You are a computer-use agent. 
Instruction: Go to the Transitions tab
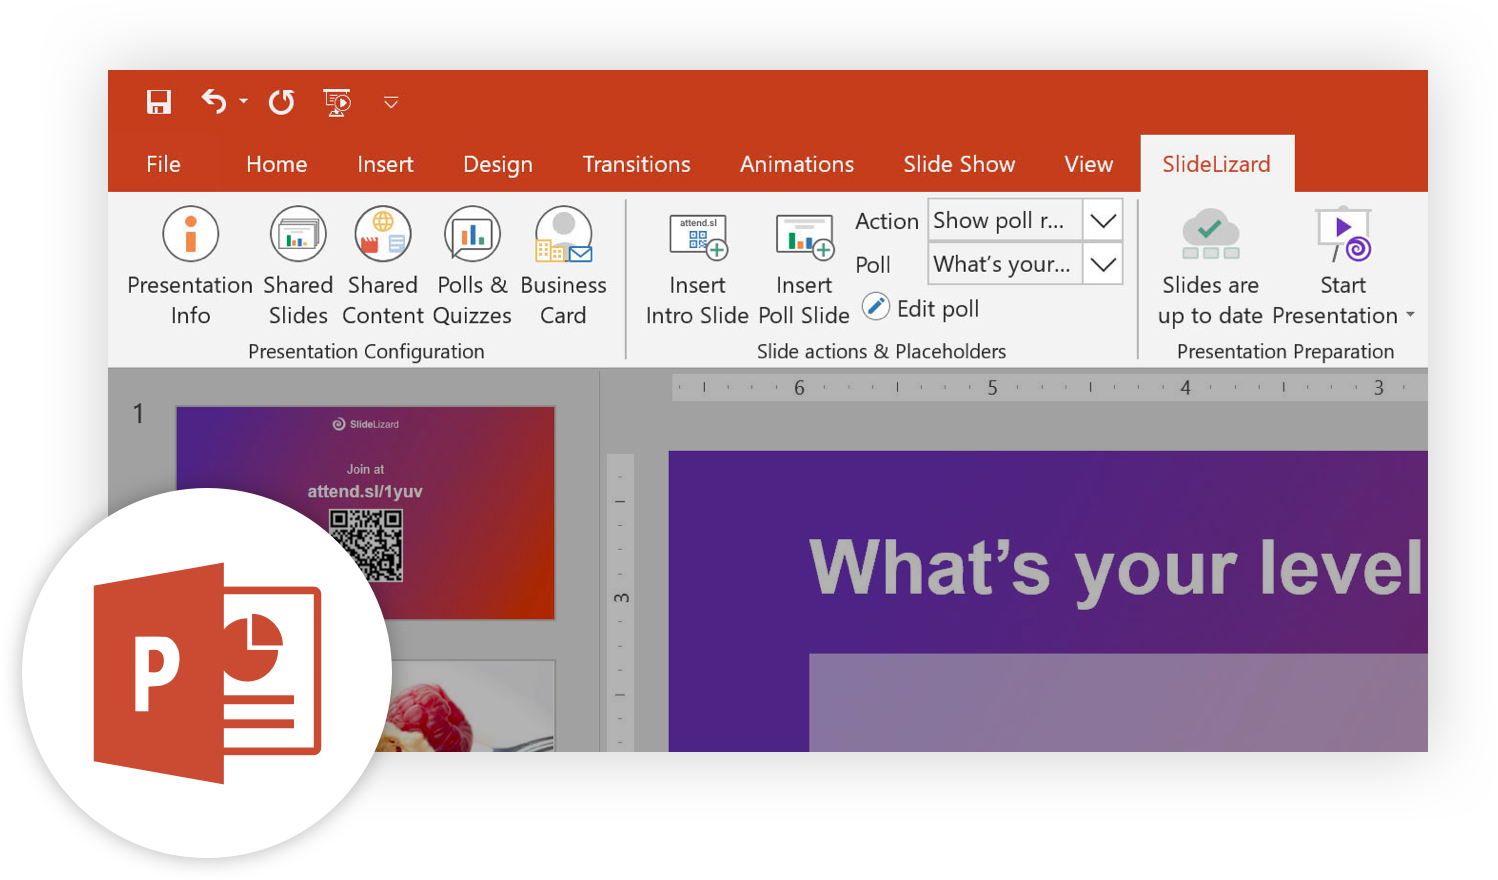[x=636, y=164]
